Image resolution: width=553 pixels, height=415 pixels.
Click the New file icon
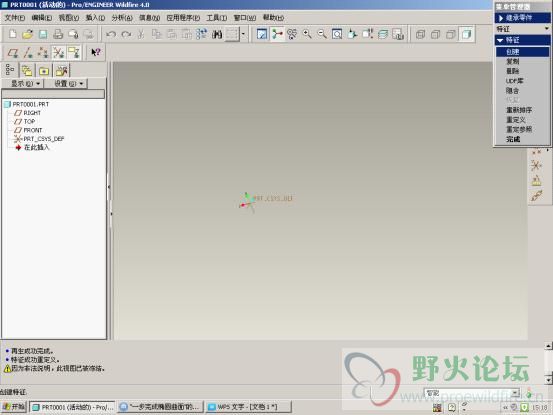click(13, 34)
